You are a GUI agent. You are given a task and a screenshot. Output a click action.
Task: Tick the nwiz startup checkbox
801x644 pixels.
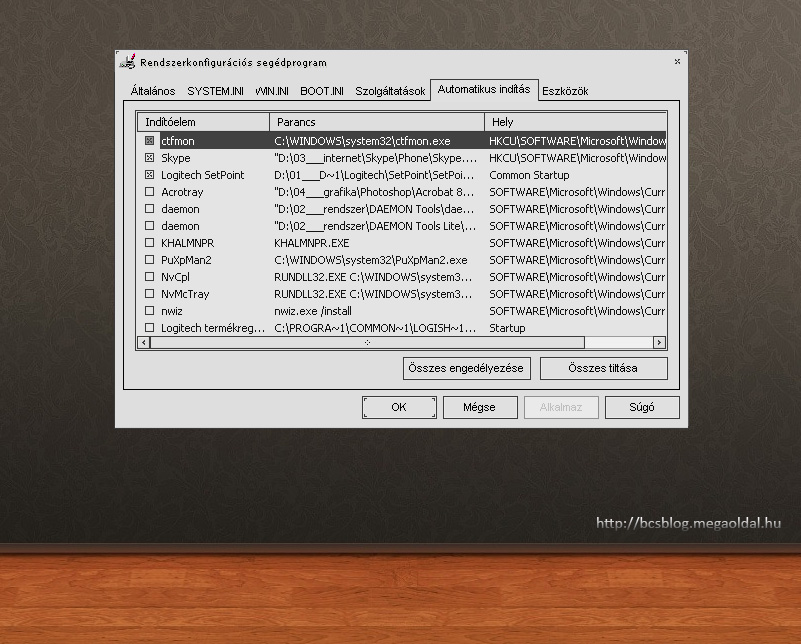click(150, 311)
